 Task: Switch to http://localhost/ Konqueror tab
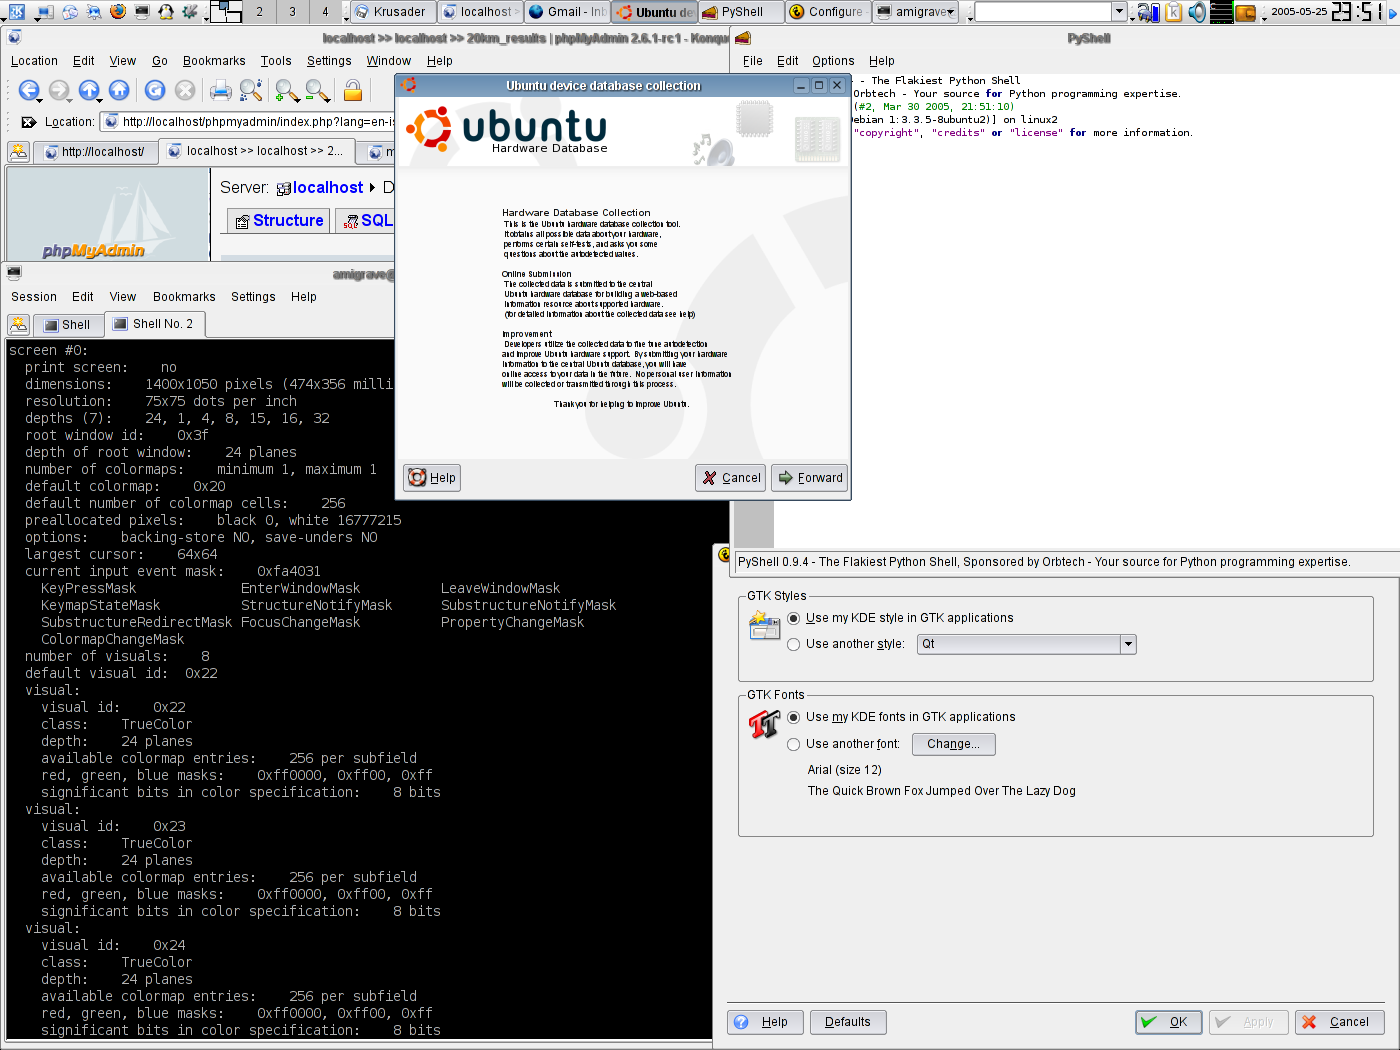(x=95, y=152)
